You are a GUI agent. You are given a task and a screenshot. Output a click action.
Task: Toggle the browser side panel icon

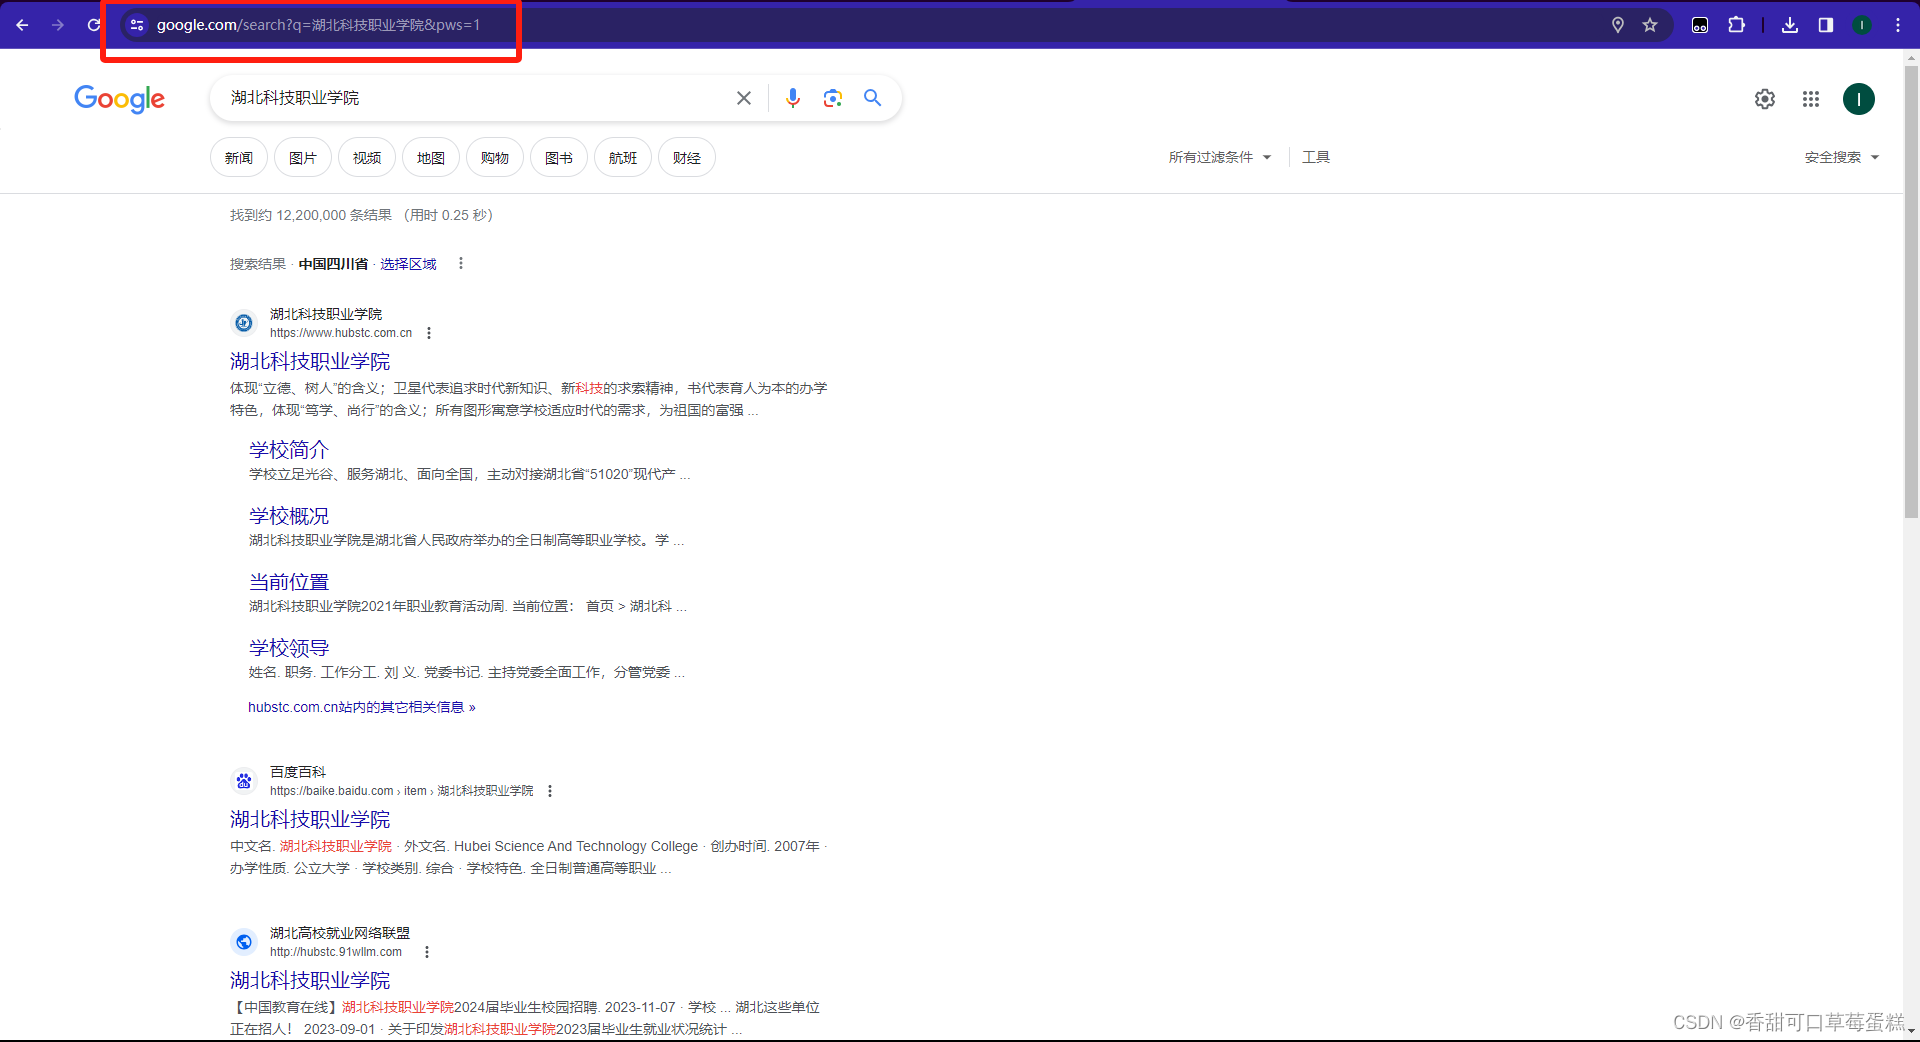1826,25
